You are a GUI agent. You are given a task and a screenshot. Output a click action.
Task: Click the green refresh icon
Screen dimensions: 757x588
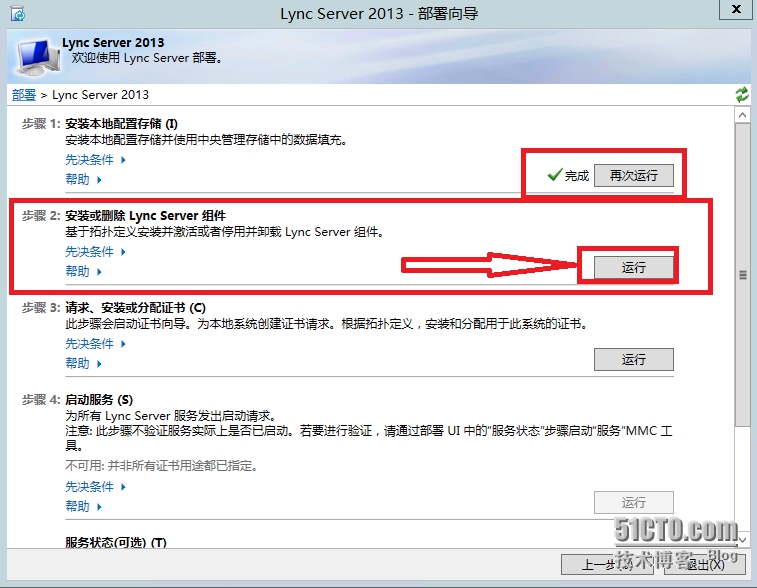point(742,95)
